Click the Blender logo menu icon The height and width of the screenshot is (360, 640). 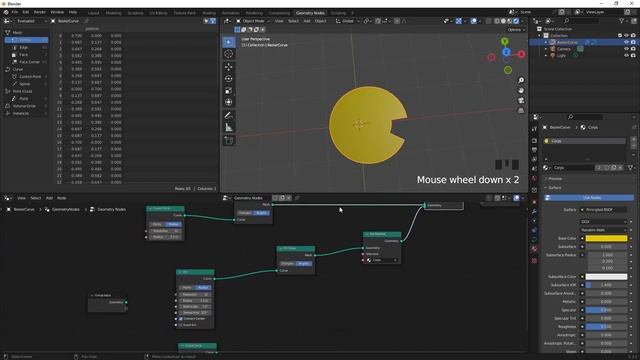[x=6, y=12]
